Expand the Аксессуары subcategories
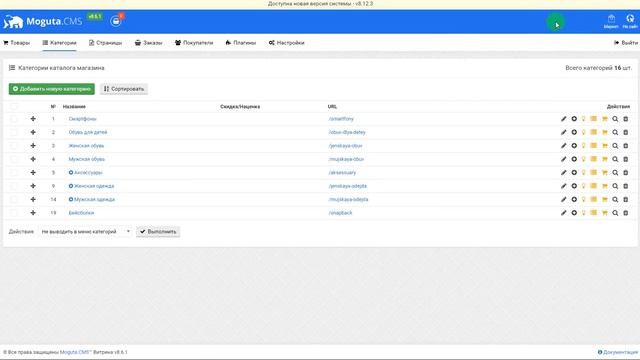The width and height of the screenshot is (640, 360). click(x=71, y=173)
